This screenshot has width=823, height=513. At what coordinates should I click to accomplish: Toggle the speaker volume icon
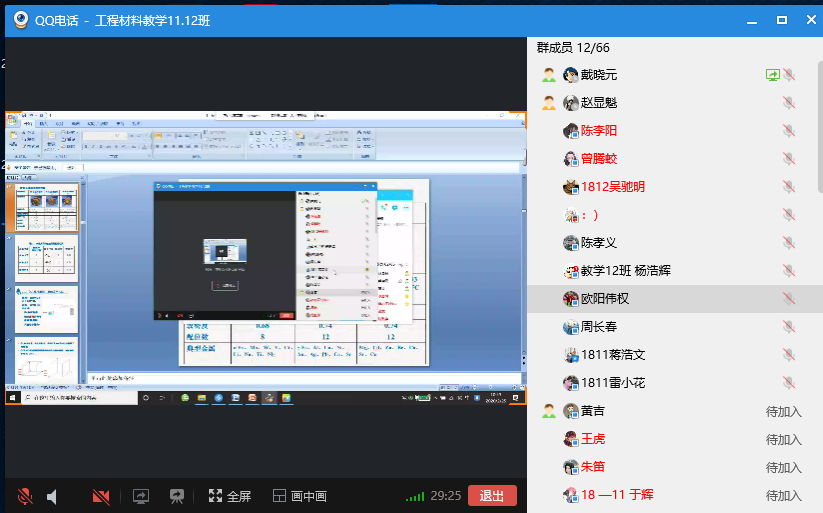(53, 496)
